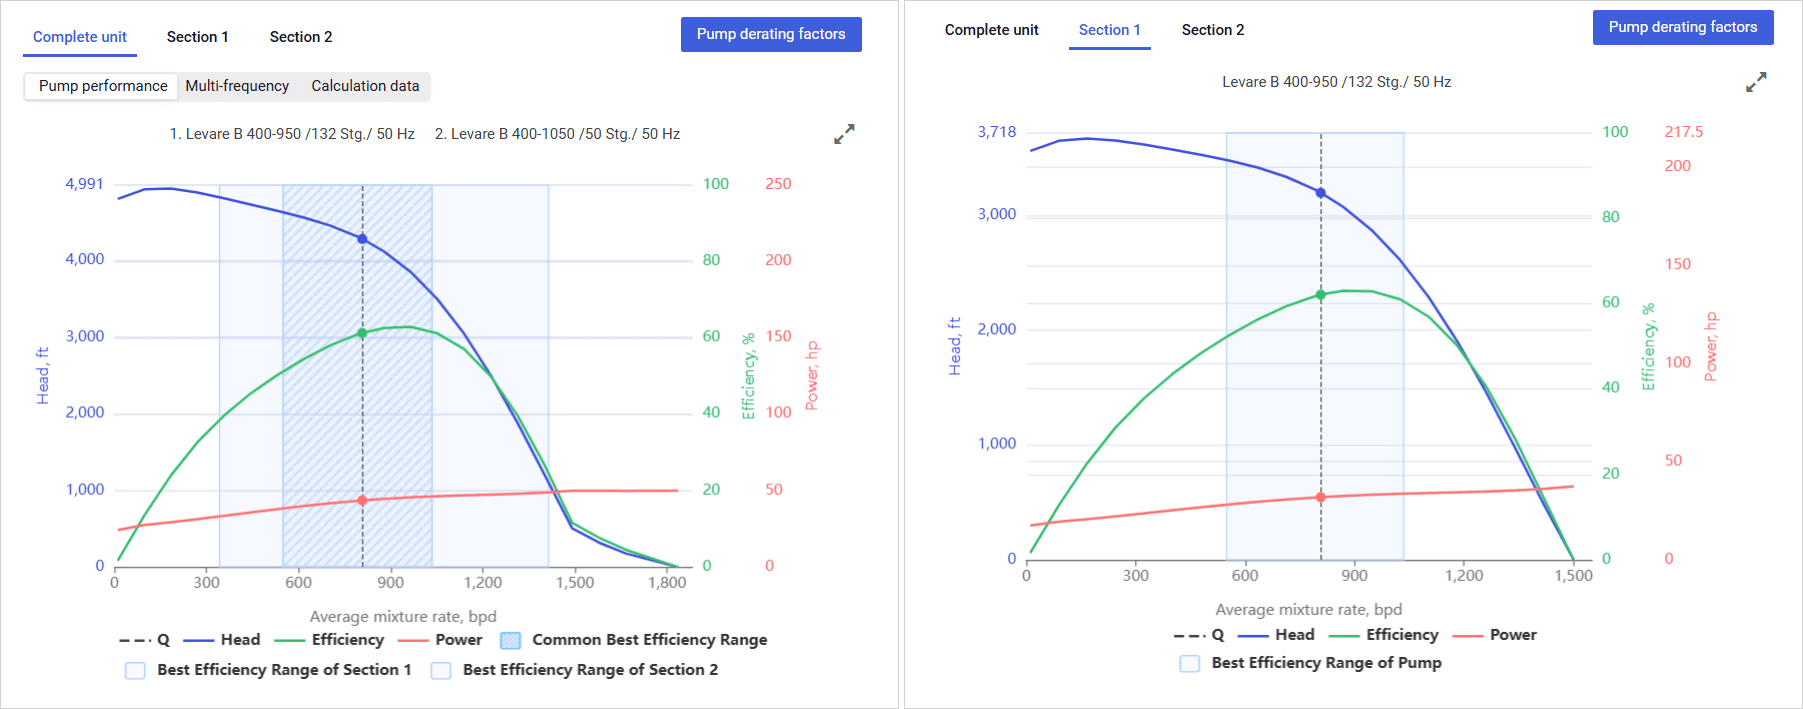Expand the left chart to fullscreen
This screenshot has width=1803, height=709.
click(x=844, y=134)
